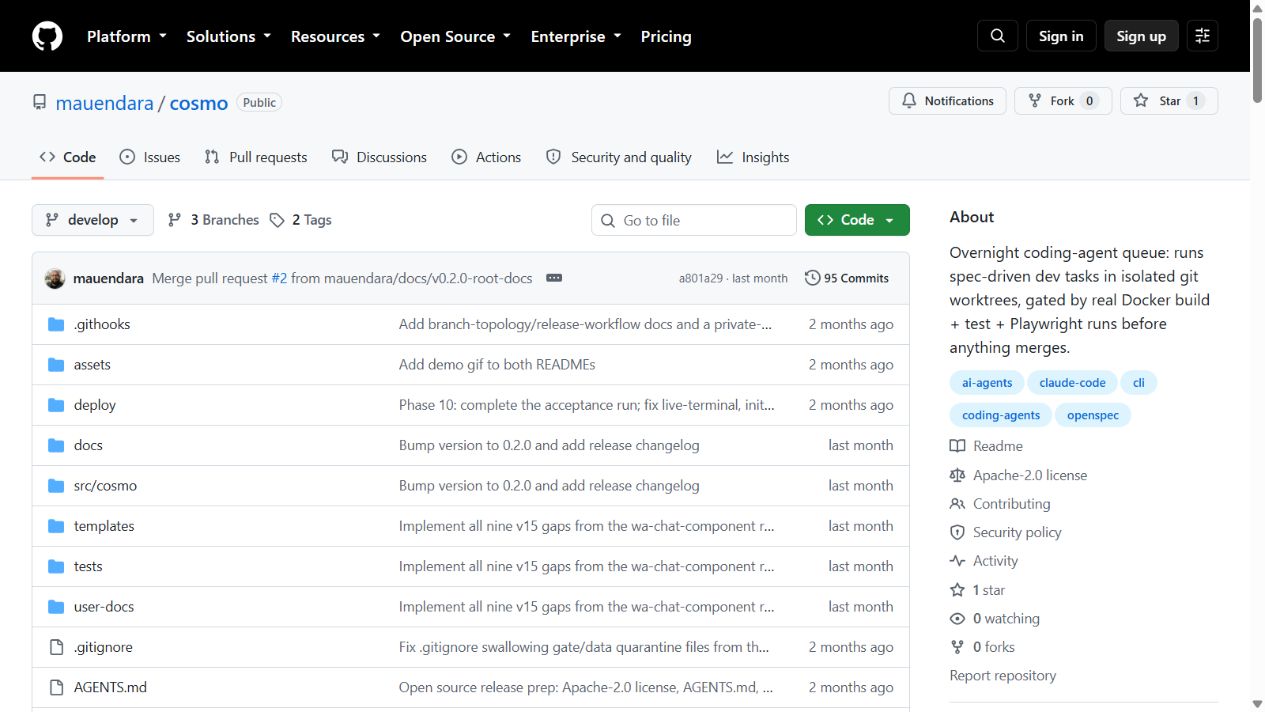Image resolution: width=1265 pixels, height=712 pixels.
Task: Switch to the Pull requests tab
Action: point(256,157)
